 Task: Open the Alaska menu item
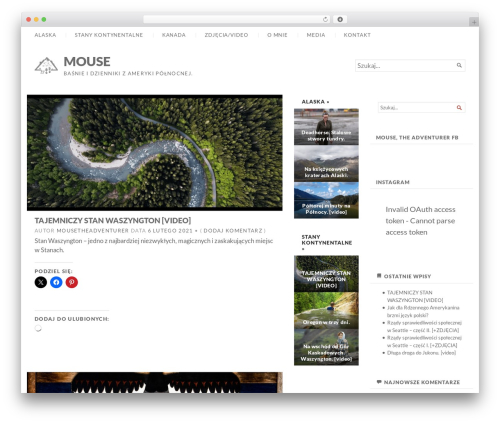[45, 35]
